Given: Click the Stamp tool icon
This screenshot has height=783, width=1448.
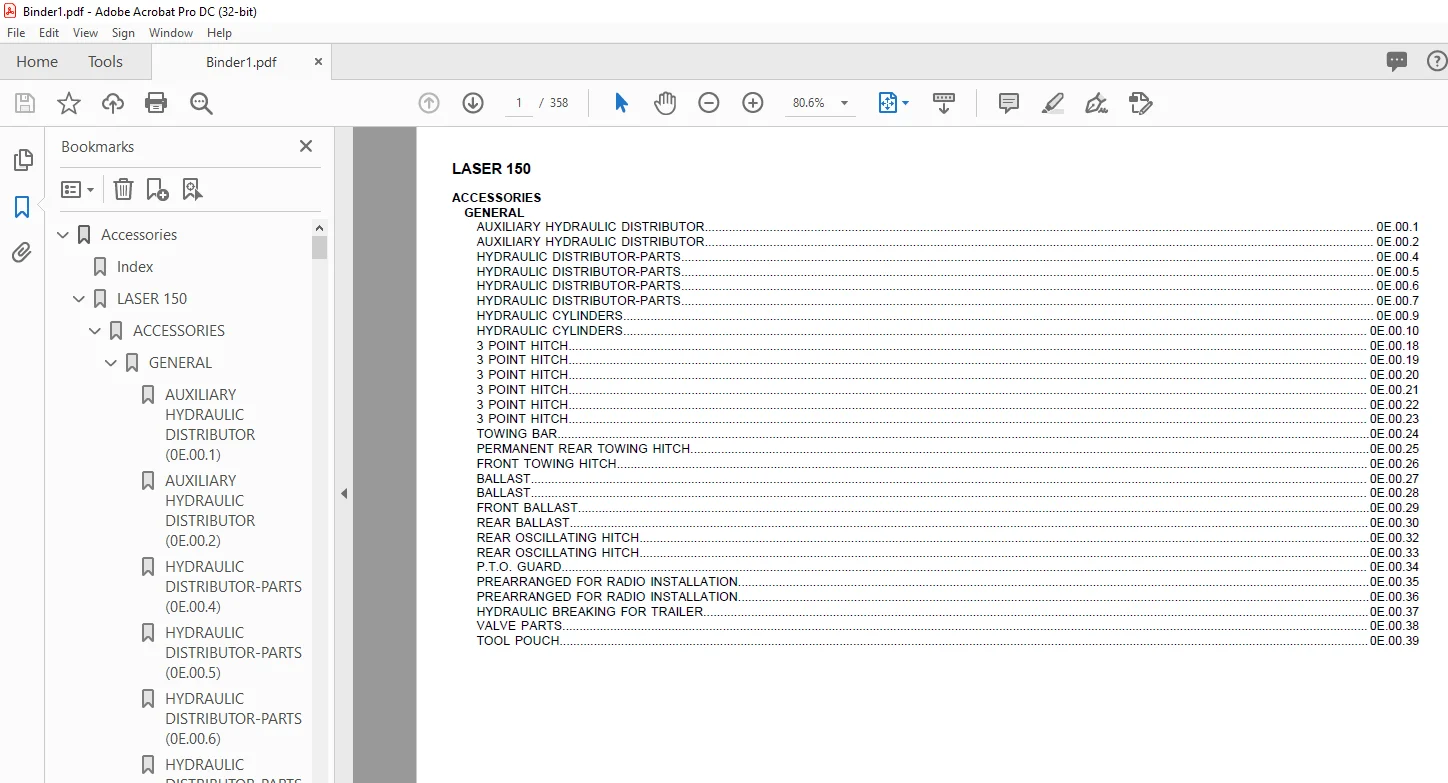Looking at the screenshot, I should 1140,103.
